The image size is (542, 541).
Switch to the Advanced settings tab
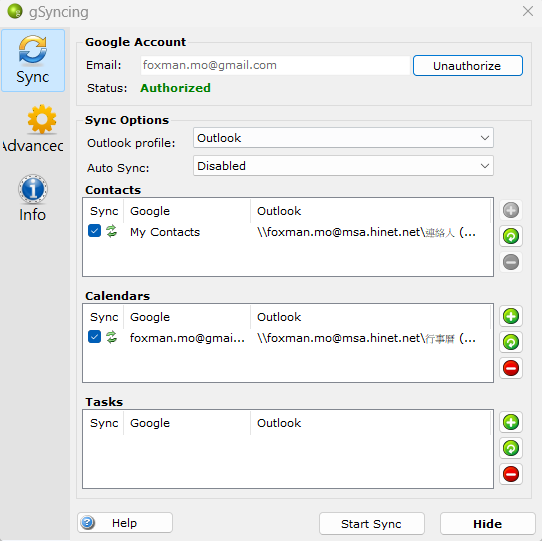[33, 129]
